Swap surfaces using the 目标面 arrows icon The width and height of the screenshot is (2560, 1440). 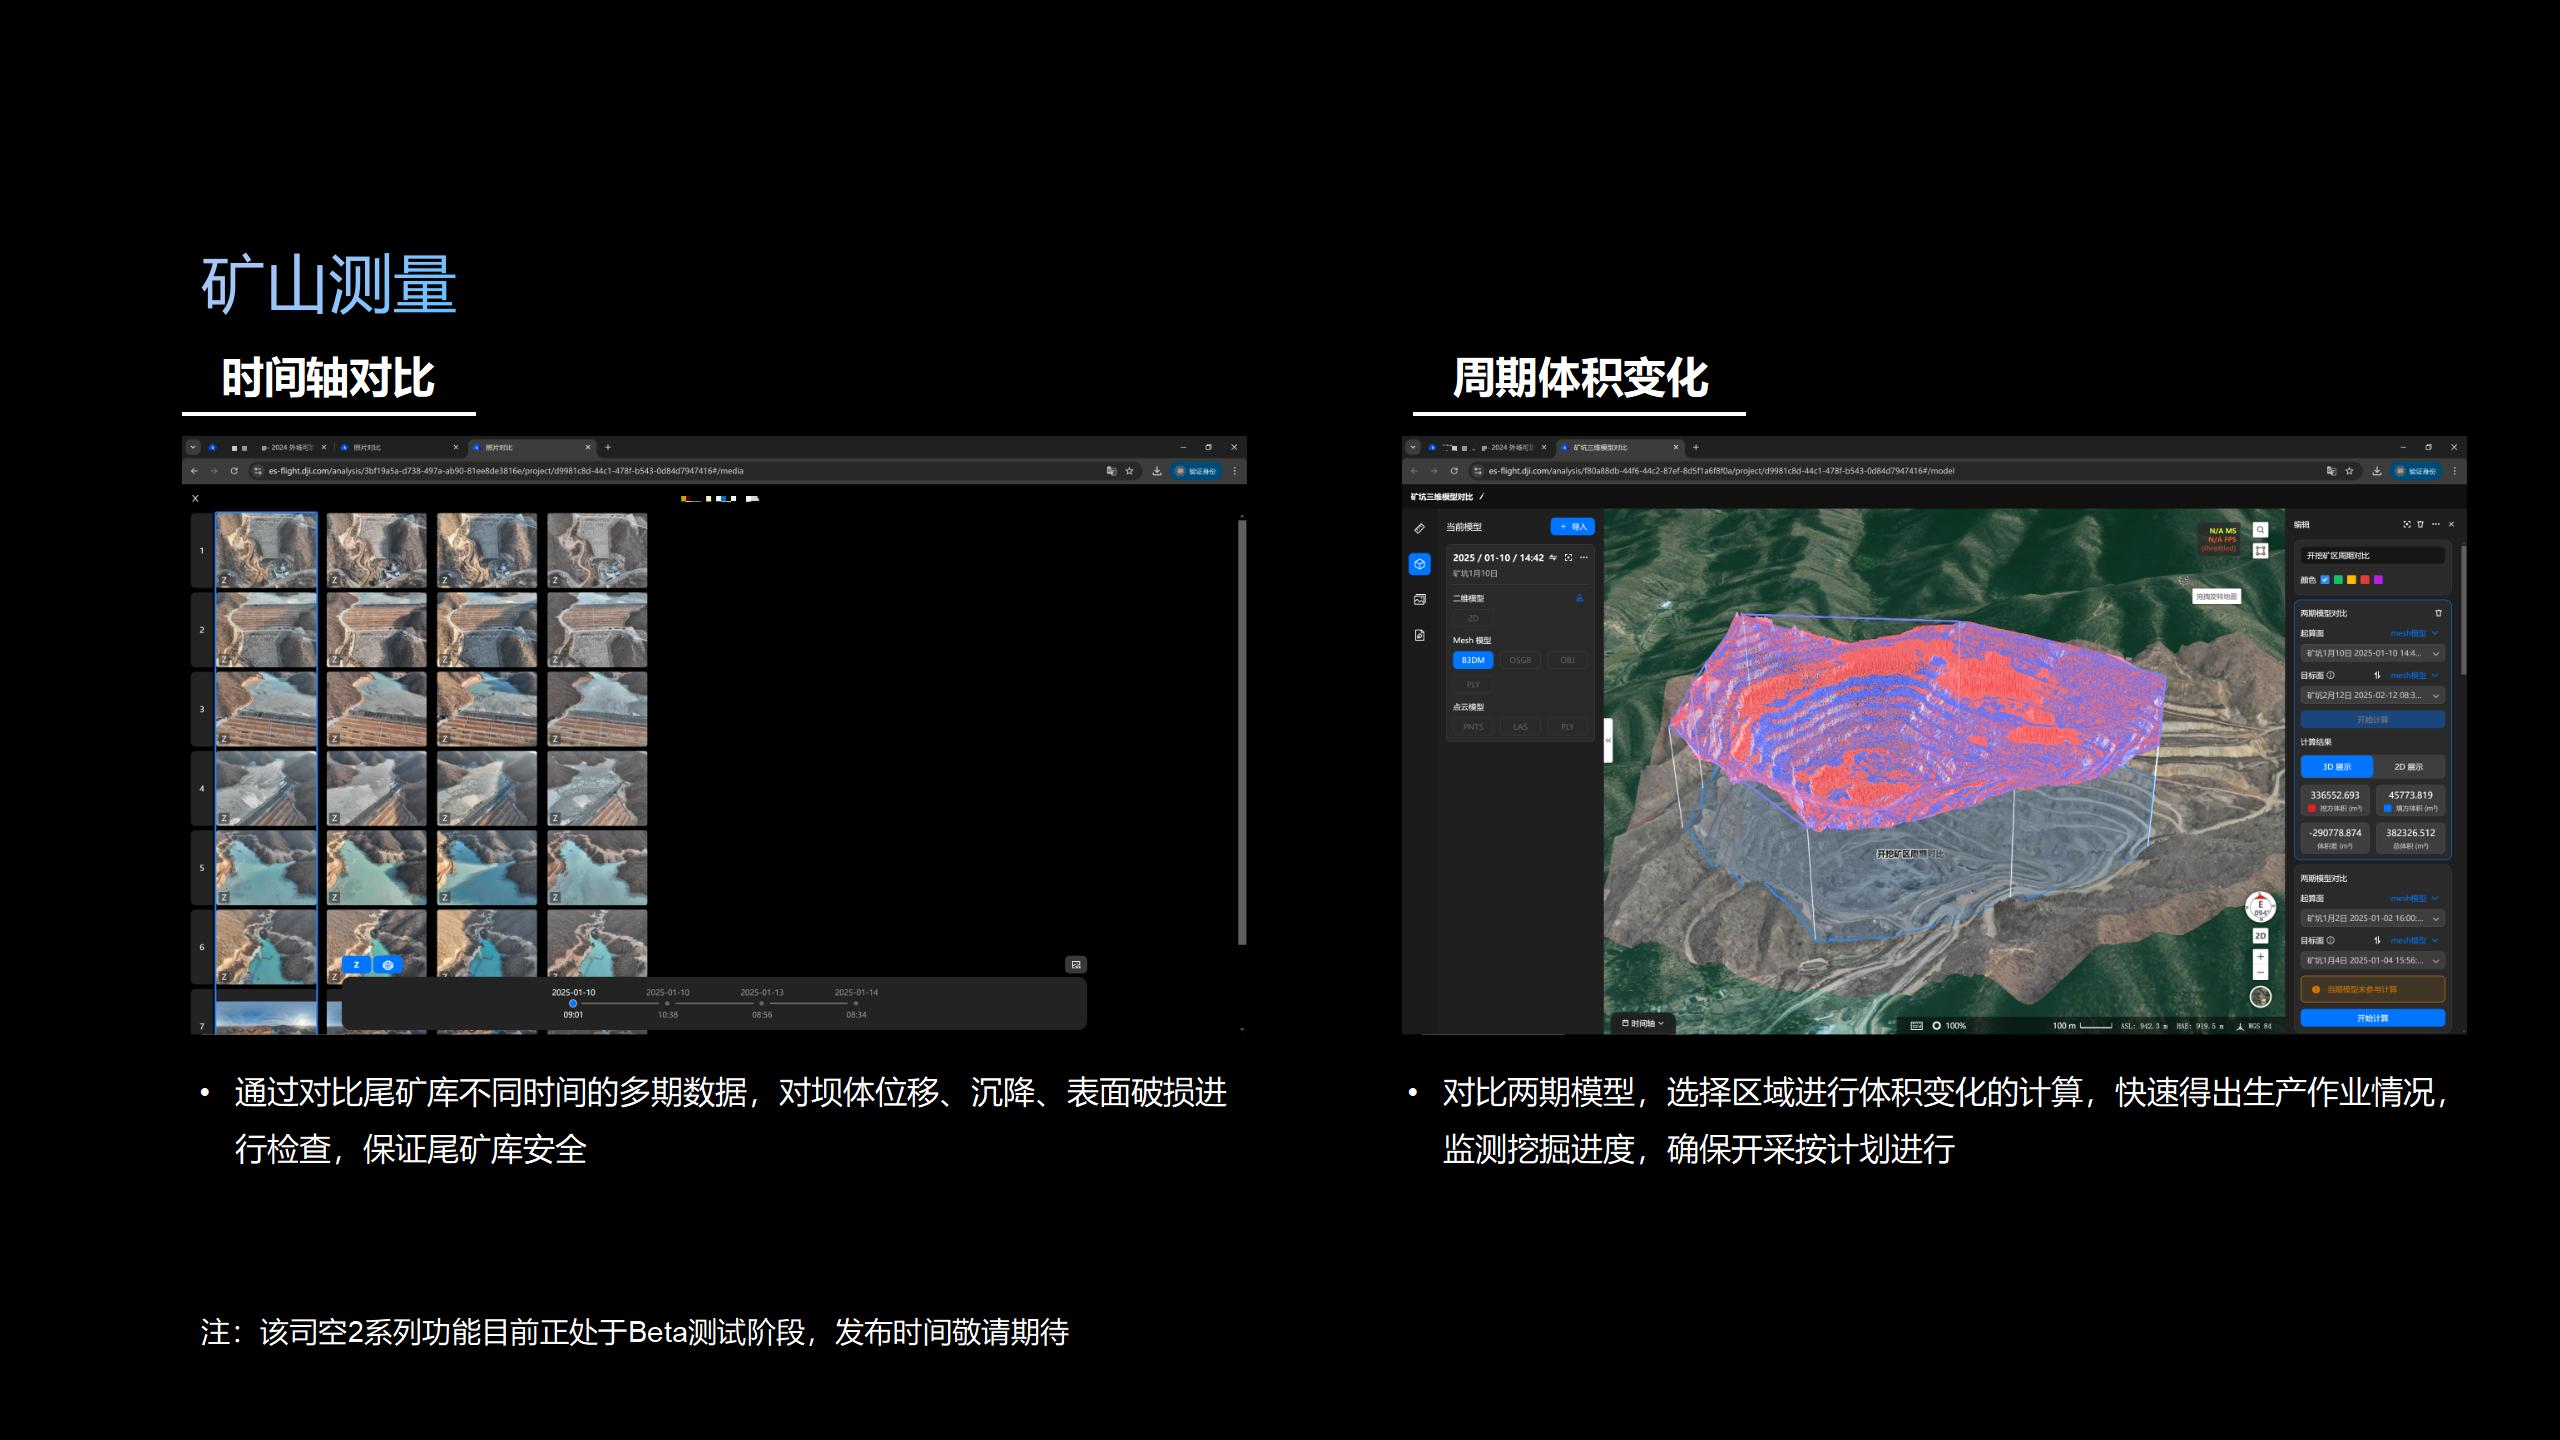coord(2377,675)
